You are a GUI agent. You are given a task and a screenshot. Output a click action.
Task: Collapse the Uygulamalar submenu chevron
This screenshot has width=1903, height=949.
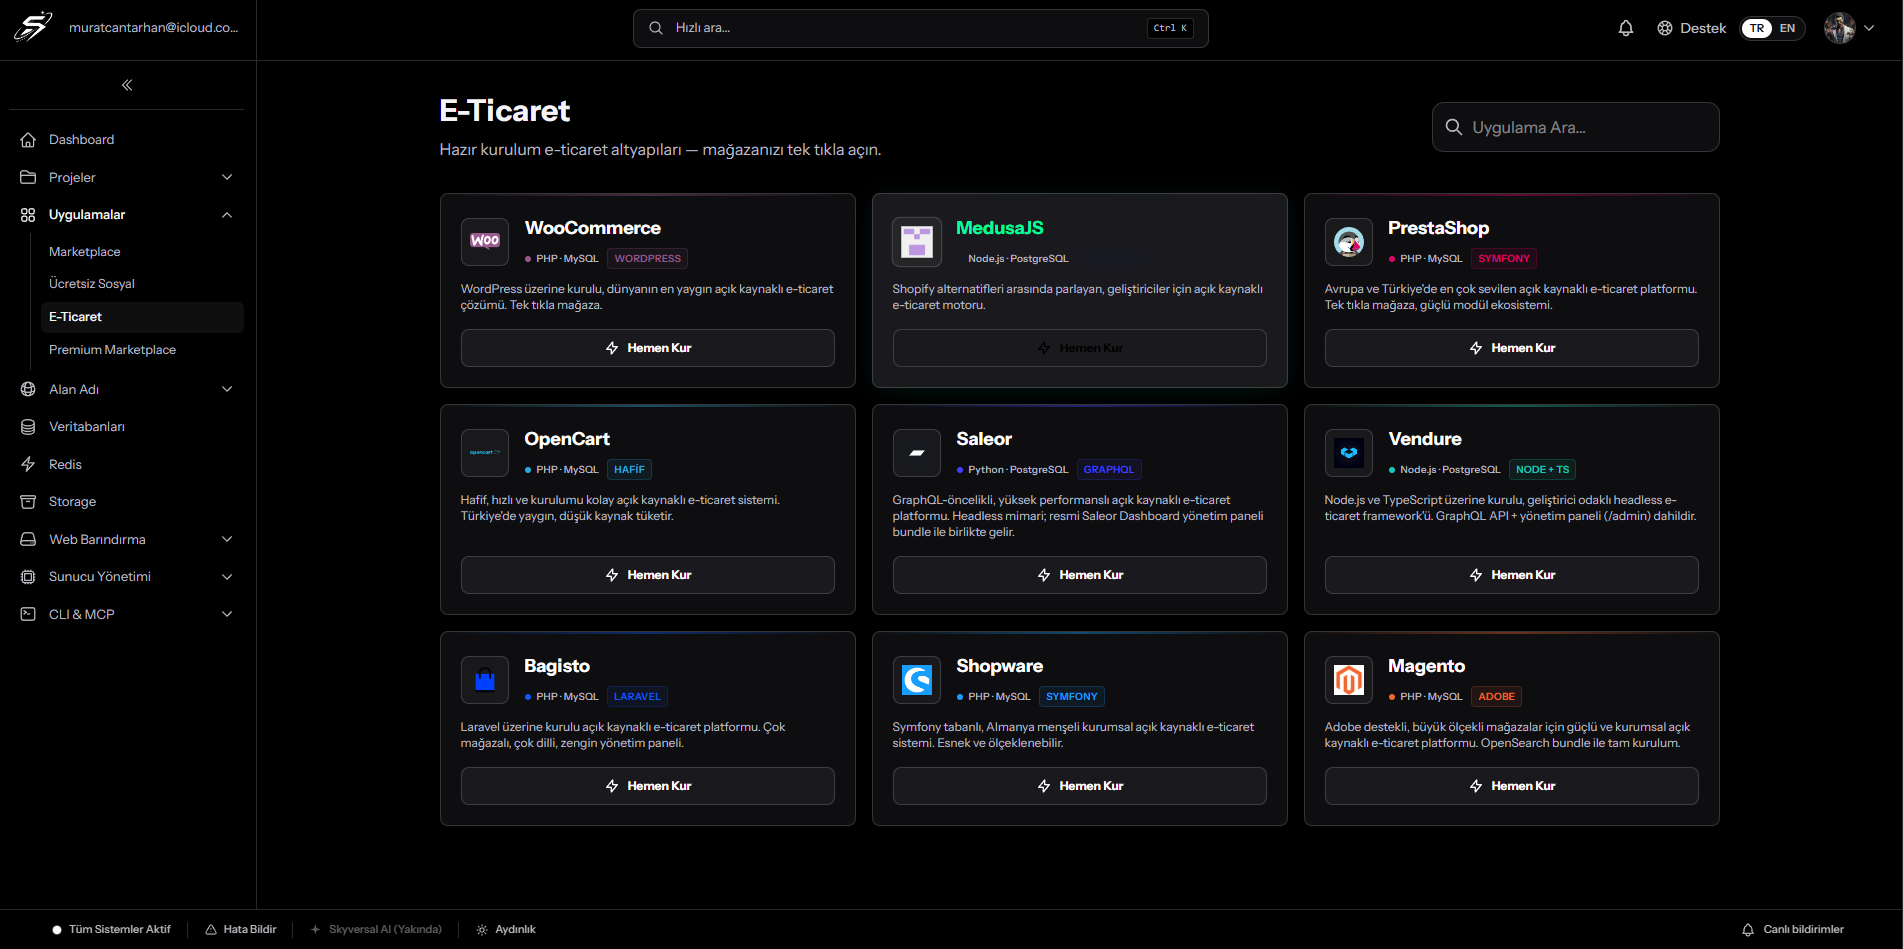tap(227, 215)
